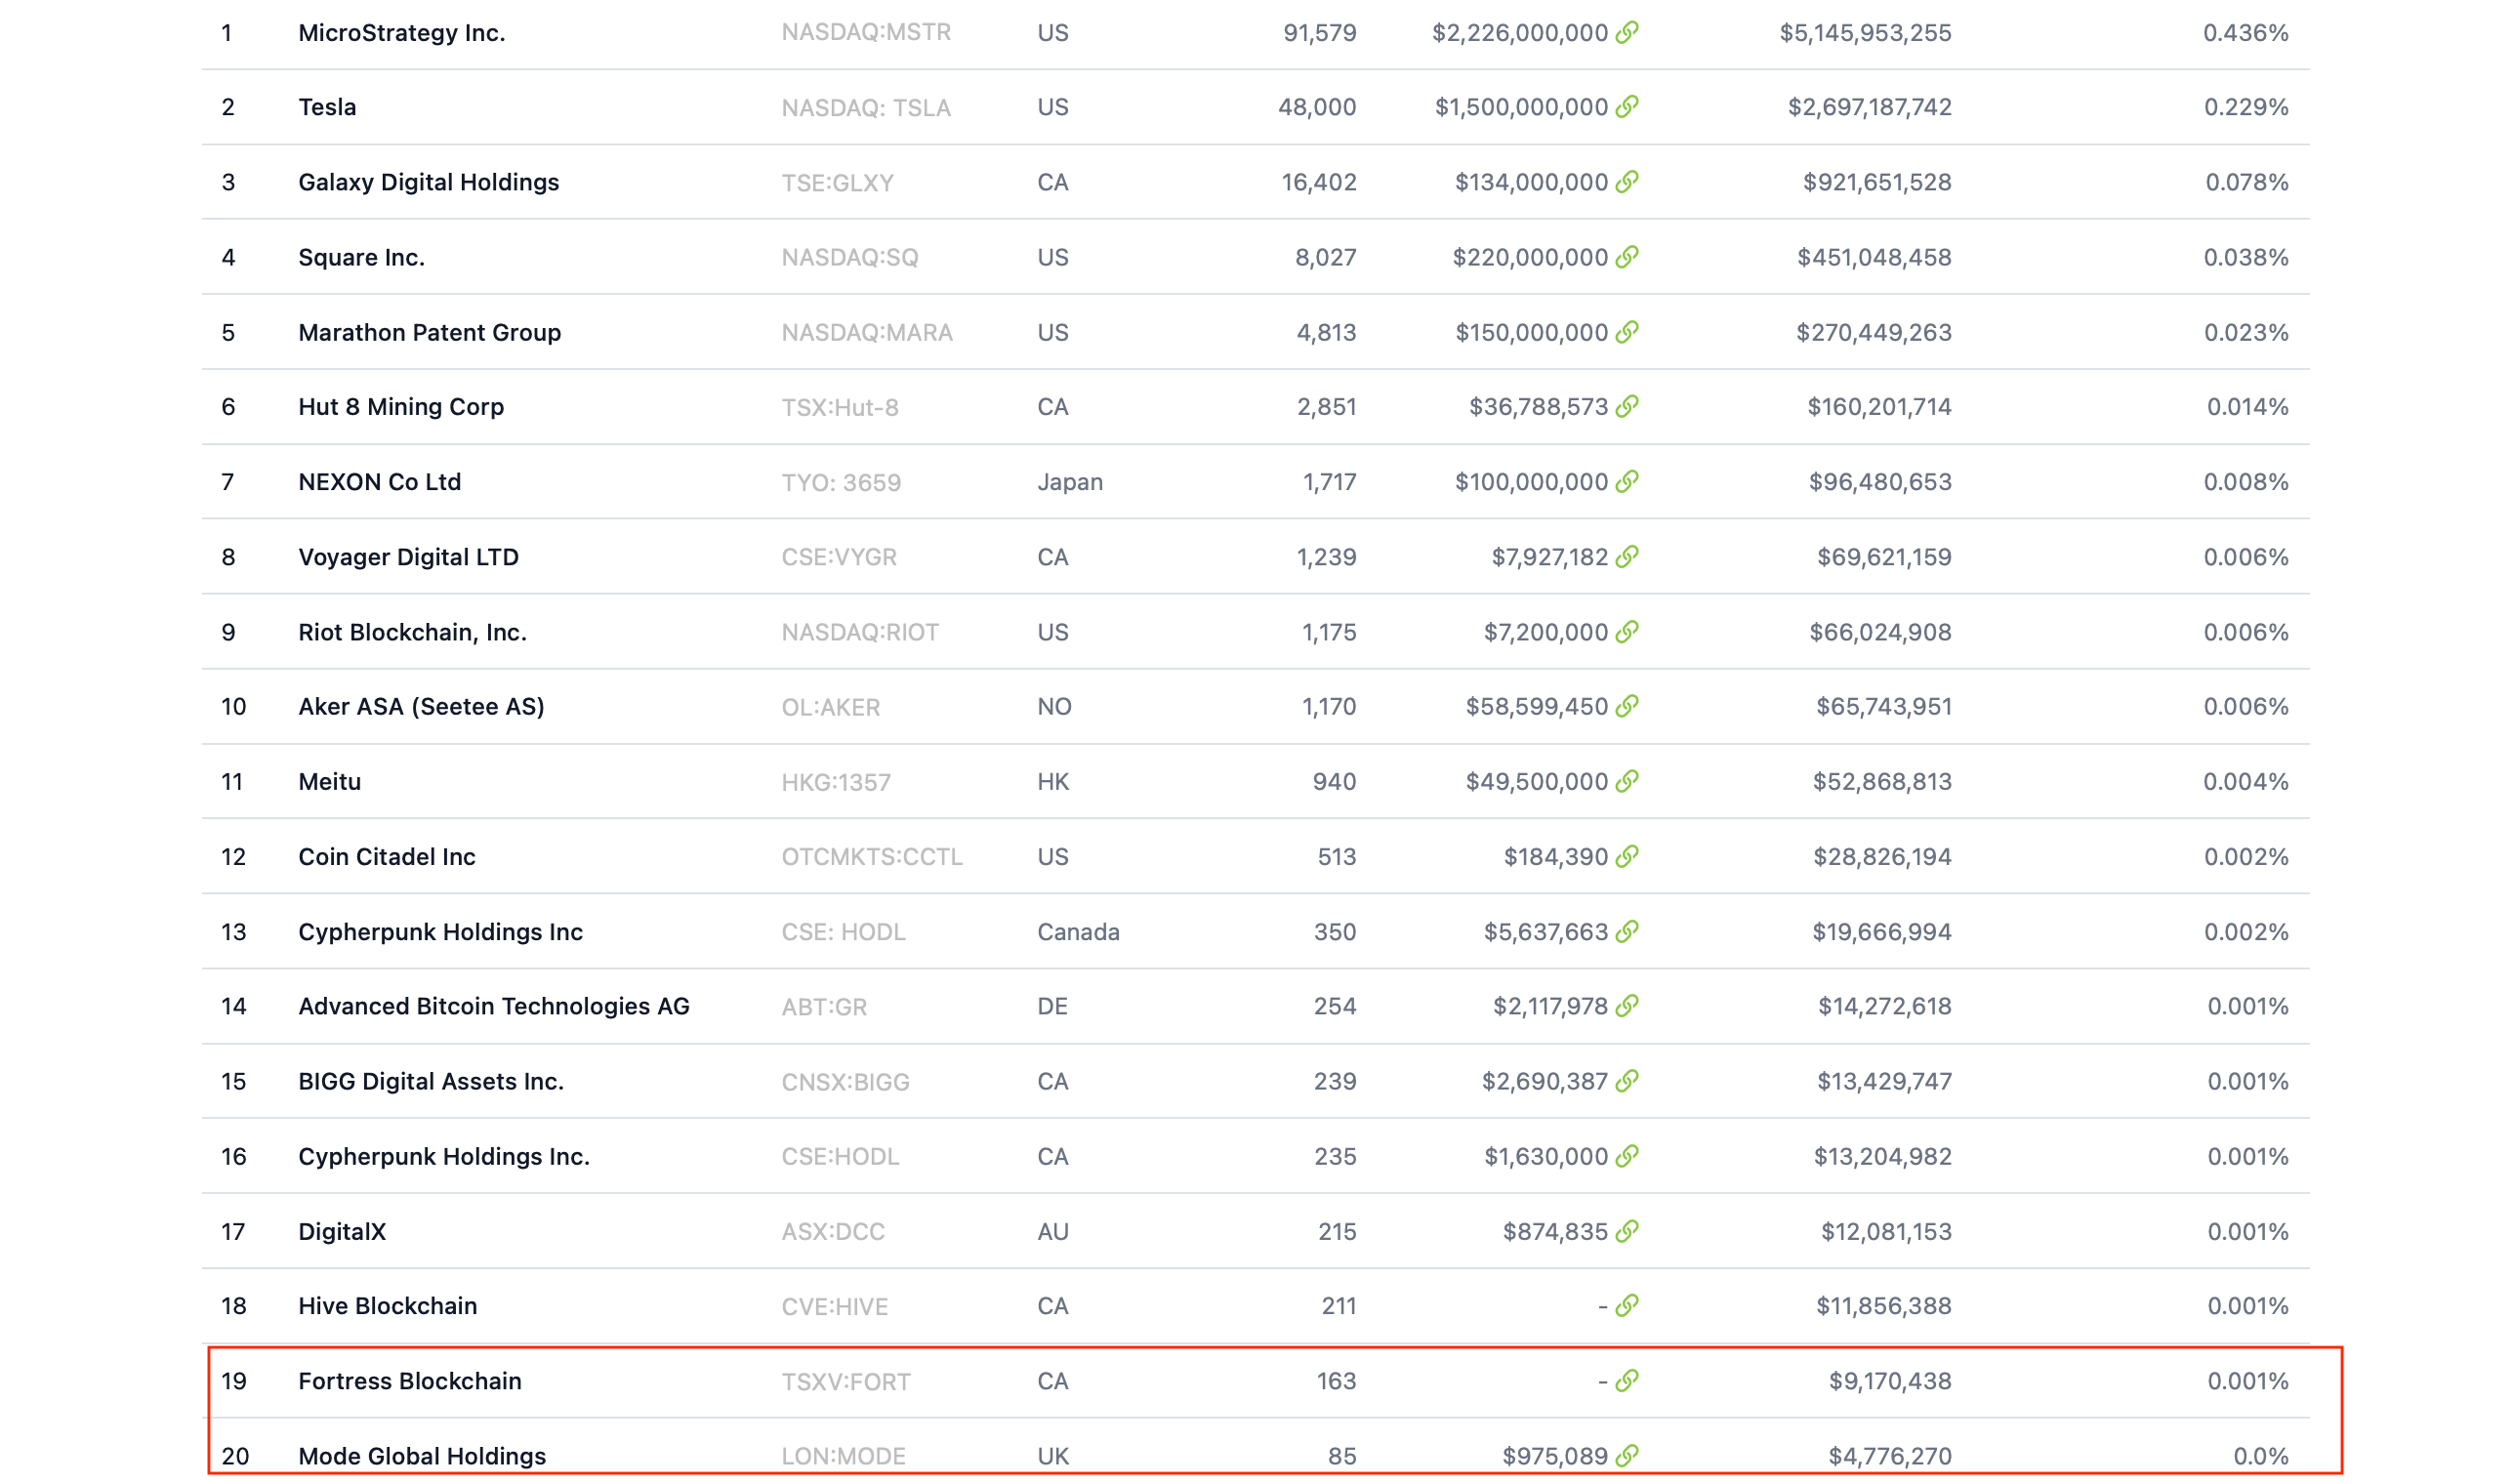The width and height of the screenshot is (2513, 1484).
Task: Click Aker ASA (Seetee AS) name
Action: (422, 707)
